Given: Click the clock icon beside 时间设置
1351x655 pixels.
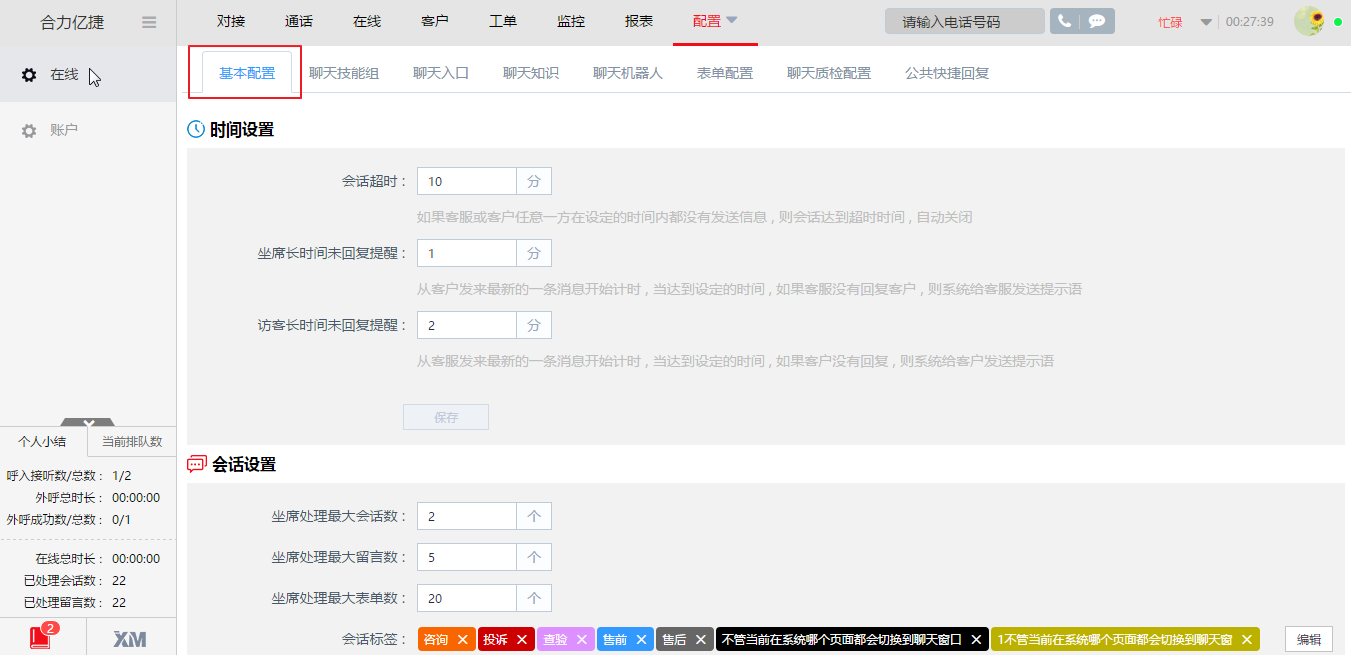Looking at the screenshot, I should point(193,128).
